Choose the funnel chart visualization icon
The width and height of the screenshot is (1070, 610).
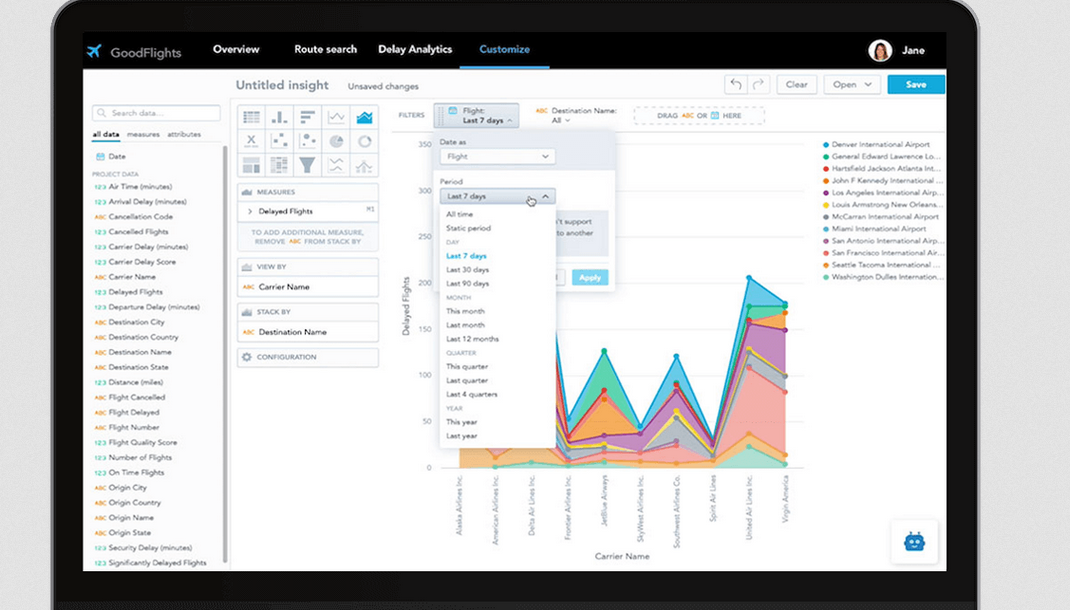coord(308,165)
